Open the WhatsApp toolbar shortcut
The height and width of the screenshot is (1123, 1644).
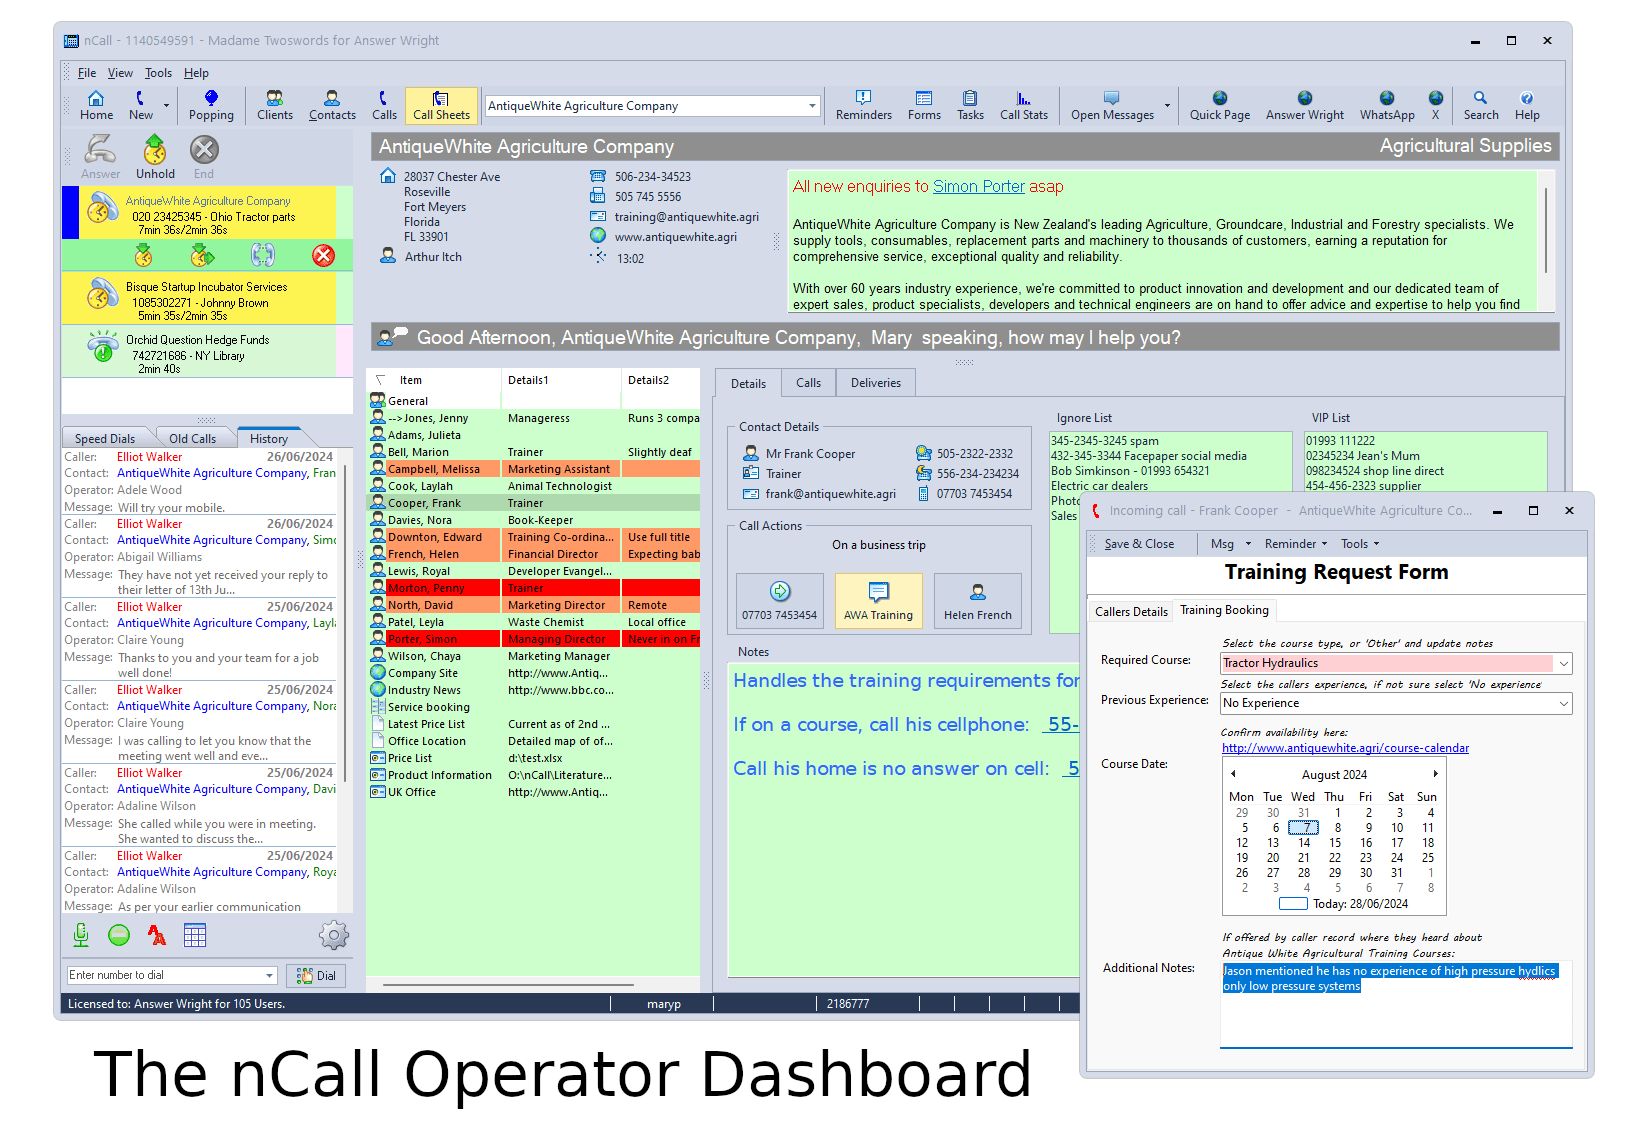click(1387, 105)
